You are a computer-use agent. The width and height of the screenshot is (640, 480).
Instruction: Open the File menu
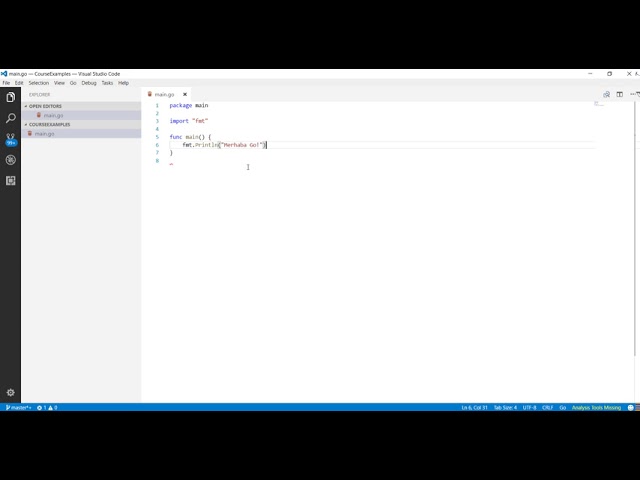click(x=6, y=83)
